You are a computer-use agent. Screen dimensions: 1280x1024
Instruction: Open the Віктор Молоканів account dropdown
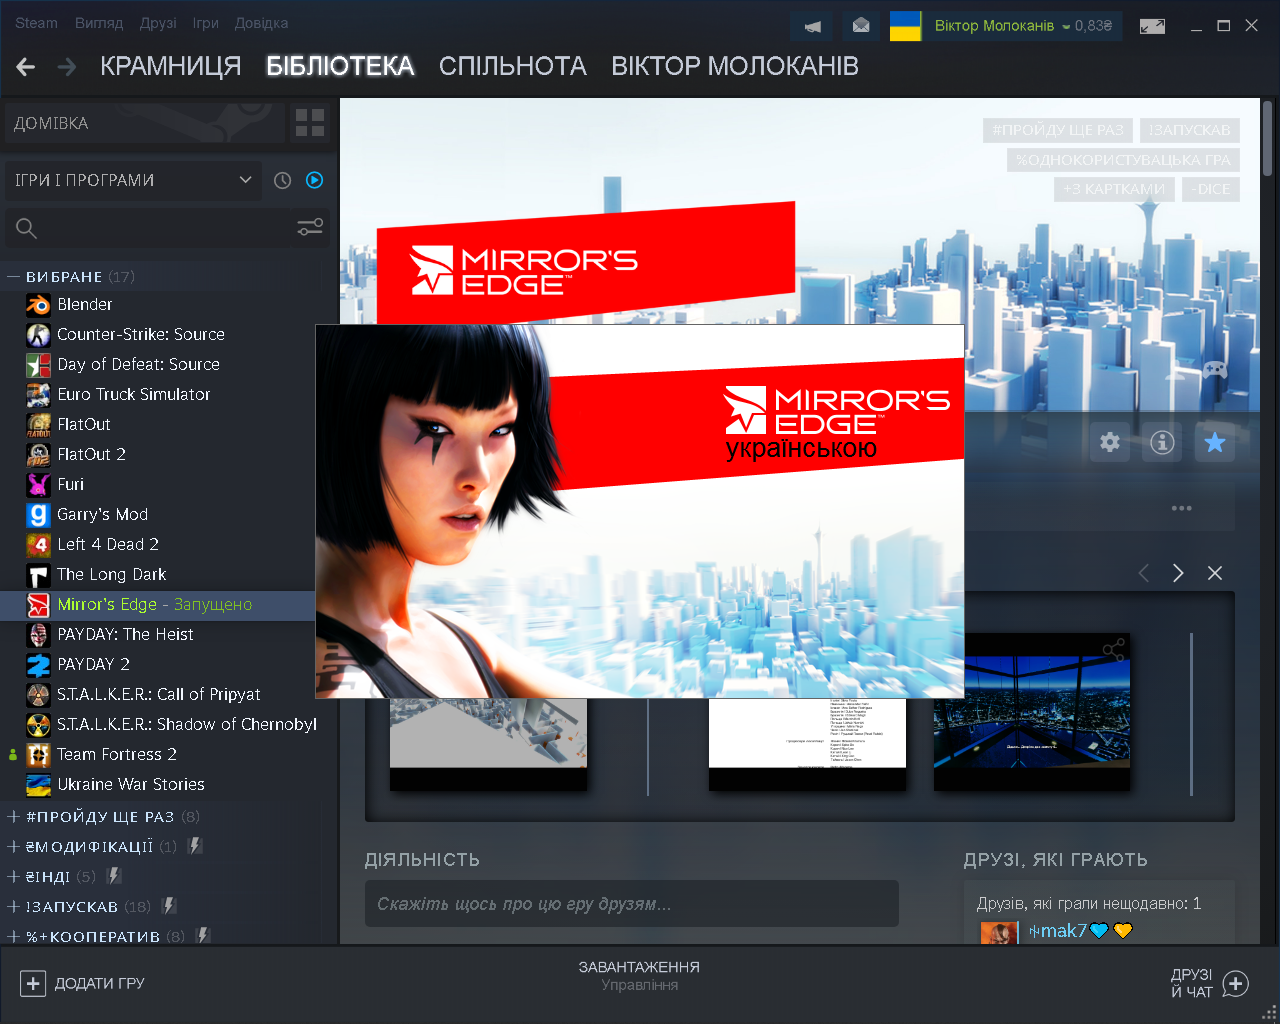pos(1023,26)
